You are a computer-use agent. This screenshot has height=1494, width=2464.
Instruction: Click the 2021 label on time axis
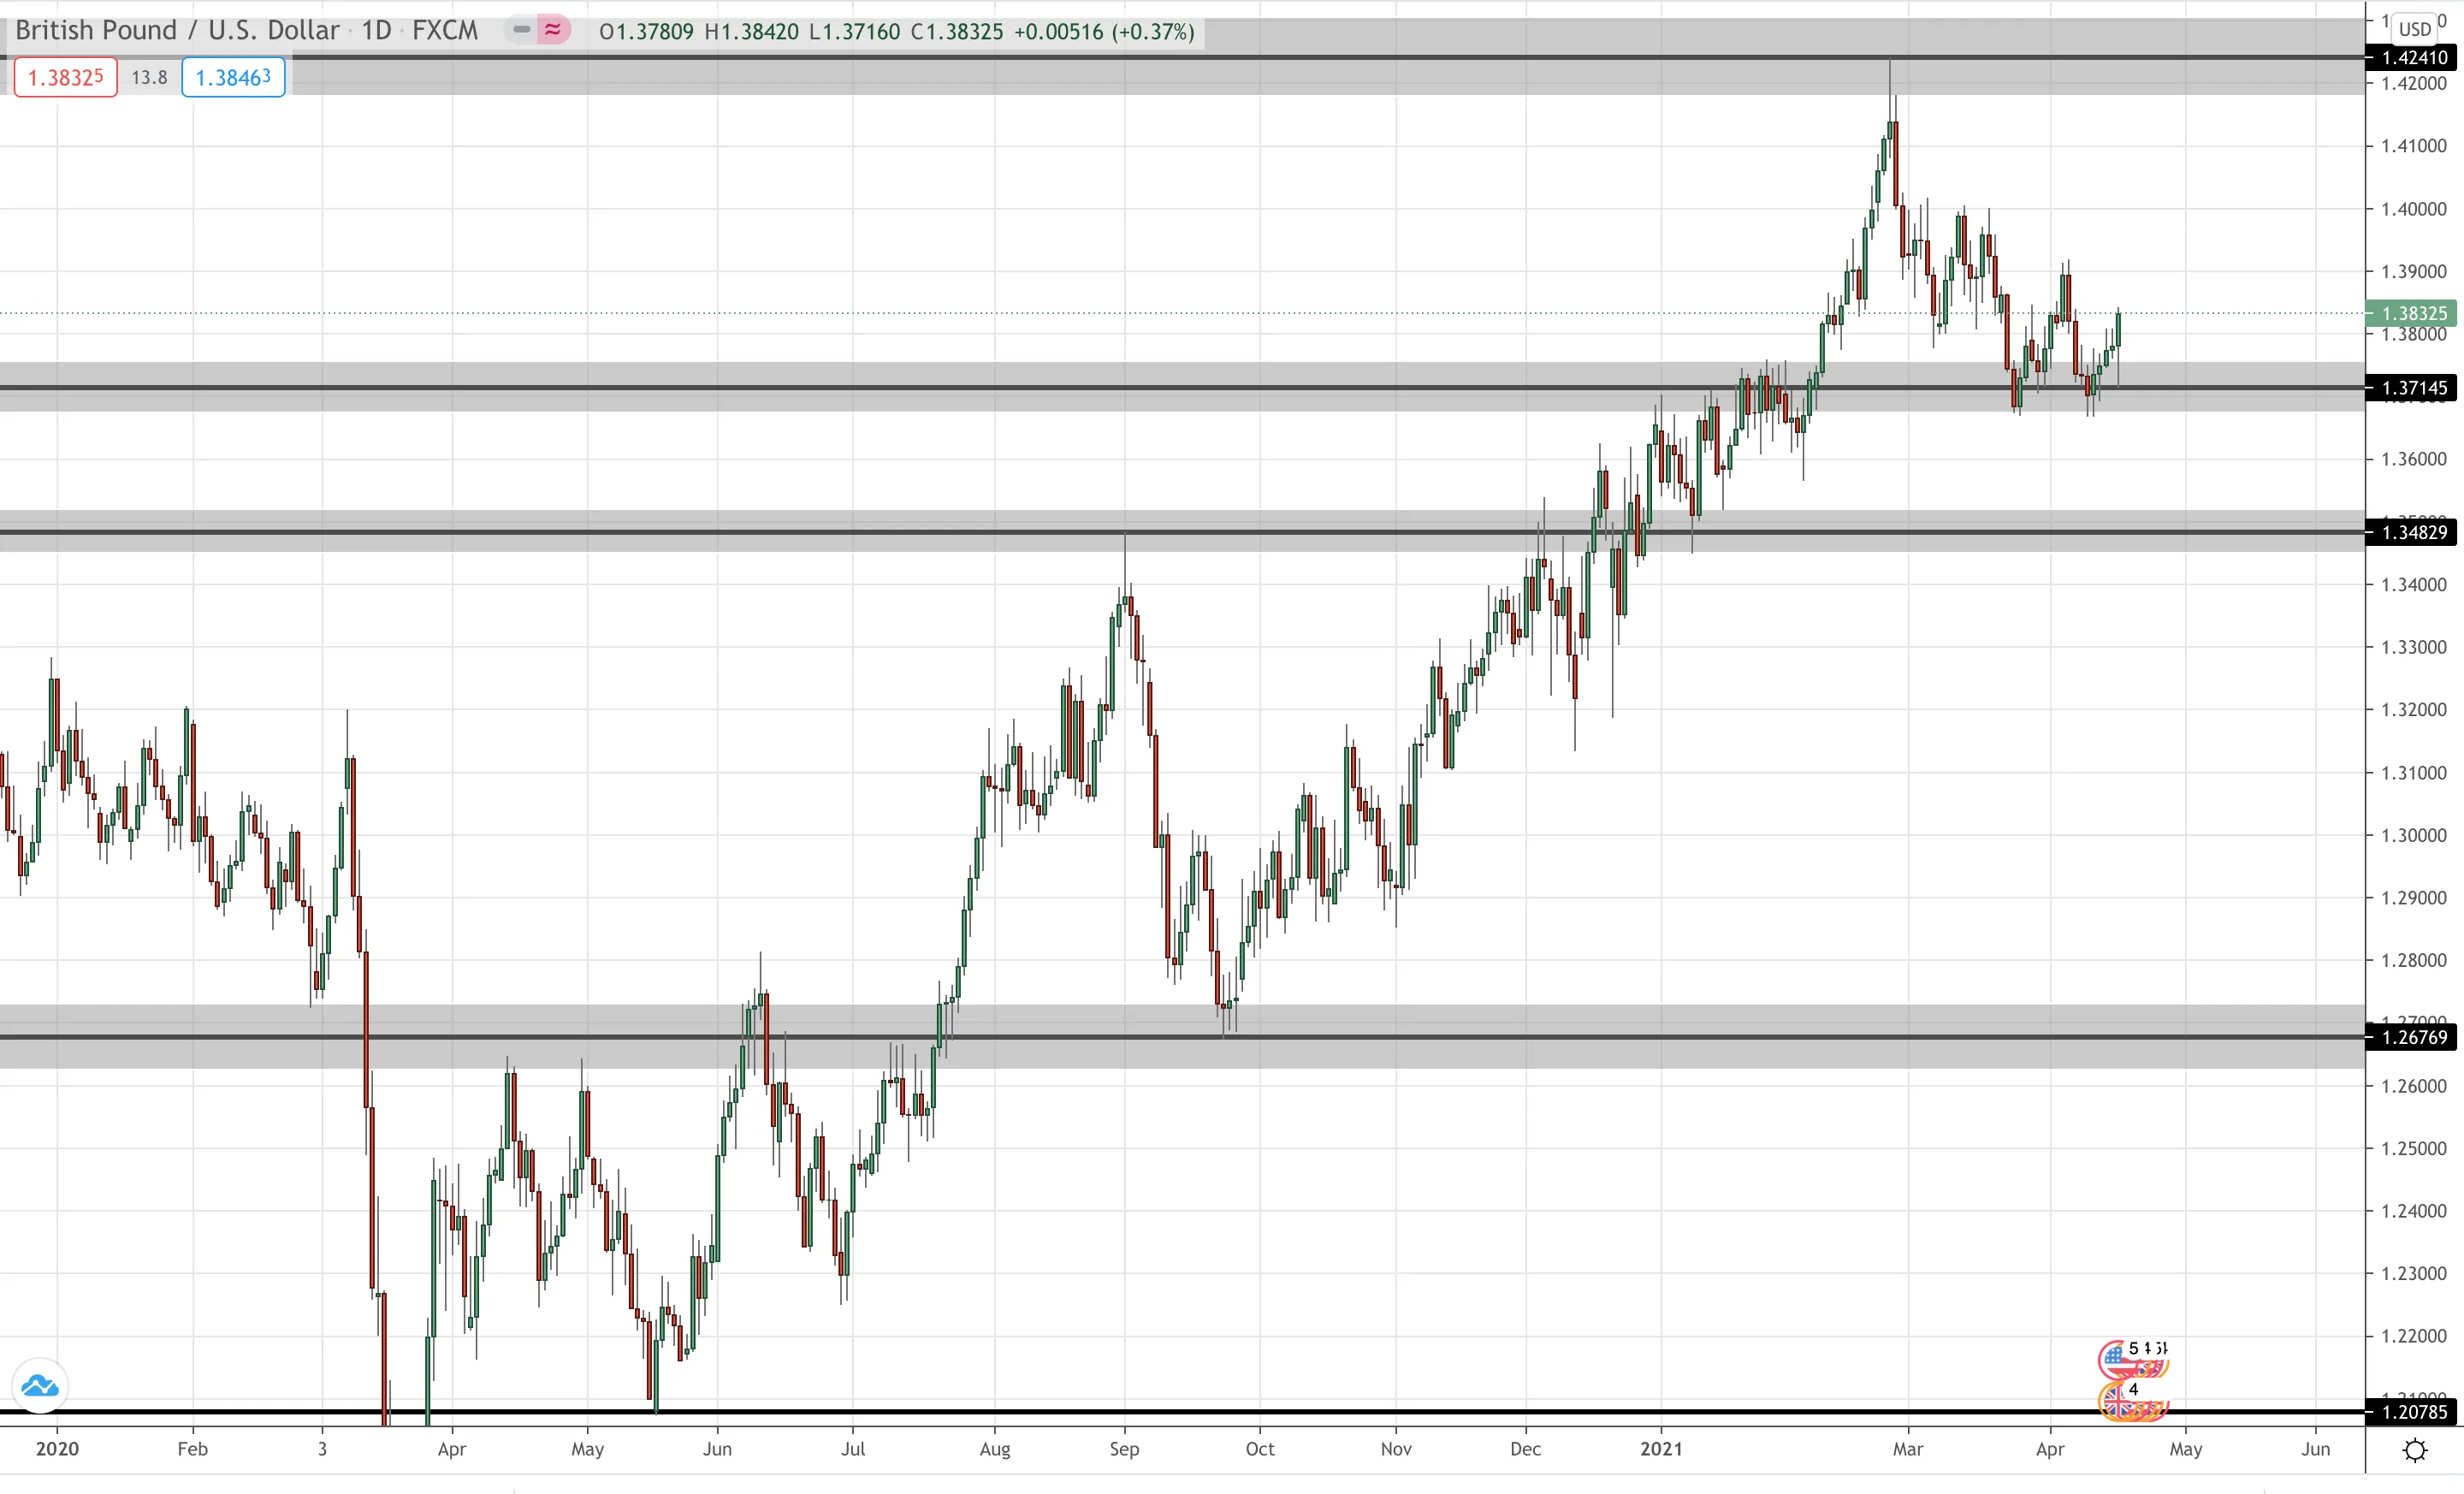(1661, 1449)
